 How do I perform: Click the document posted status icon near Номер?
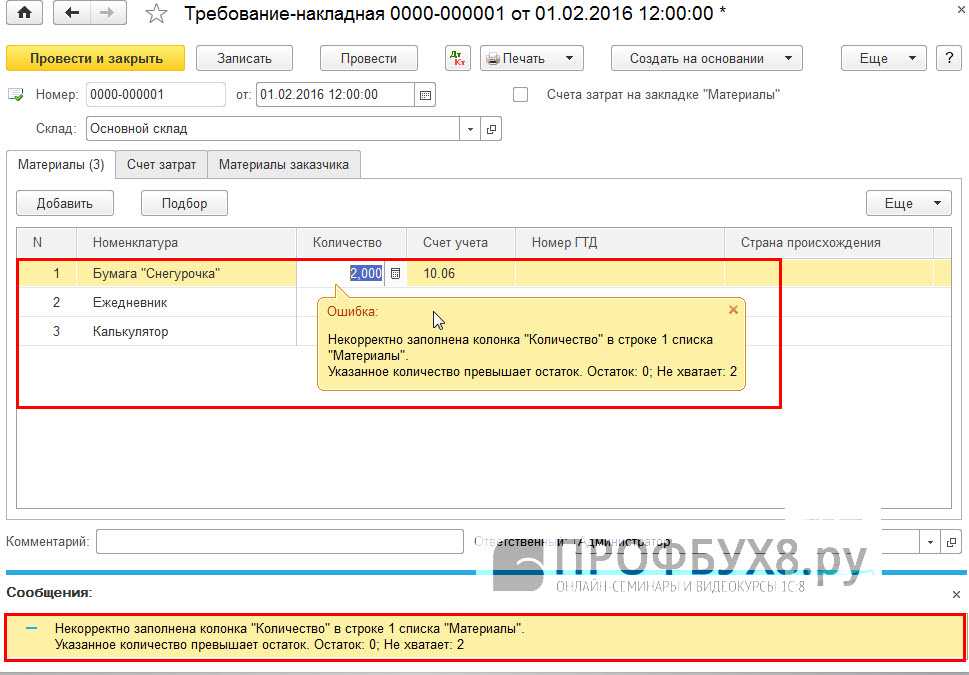point(15,95)
